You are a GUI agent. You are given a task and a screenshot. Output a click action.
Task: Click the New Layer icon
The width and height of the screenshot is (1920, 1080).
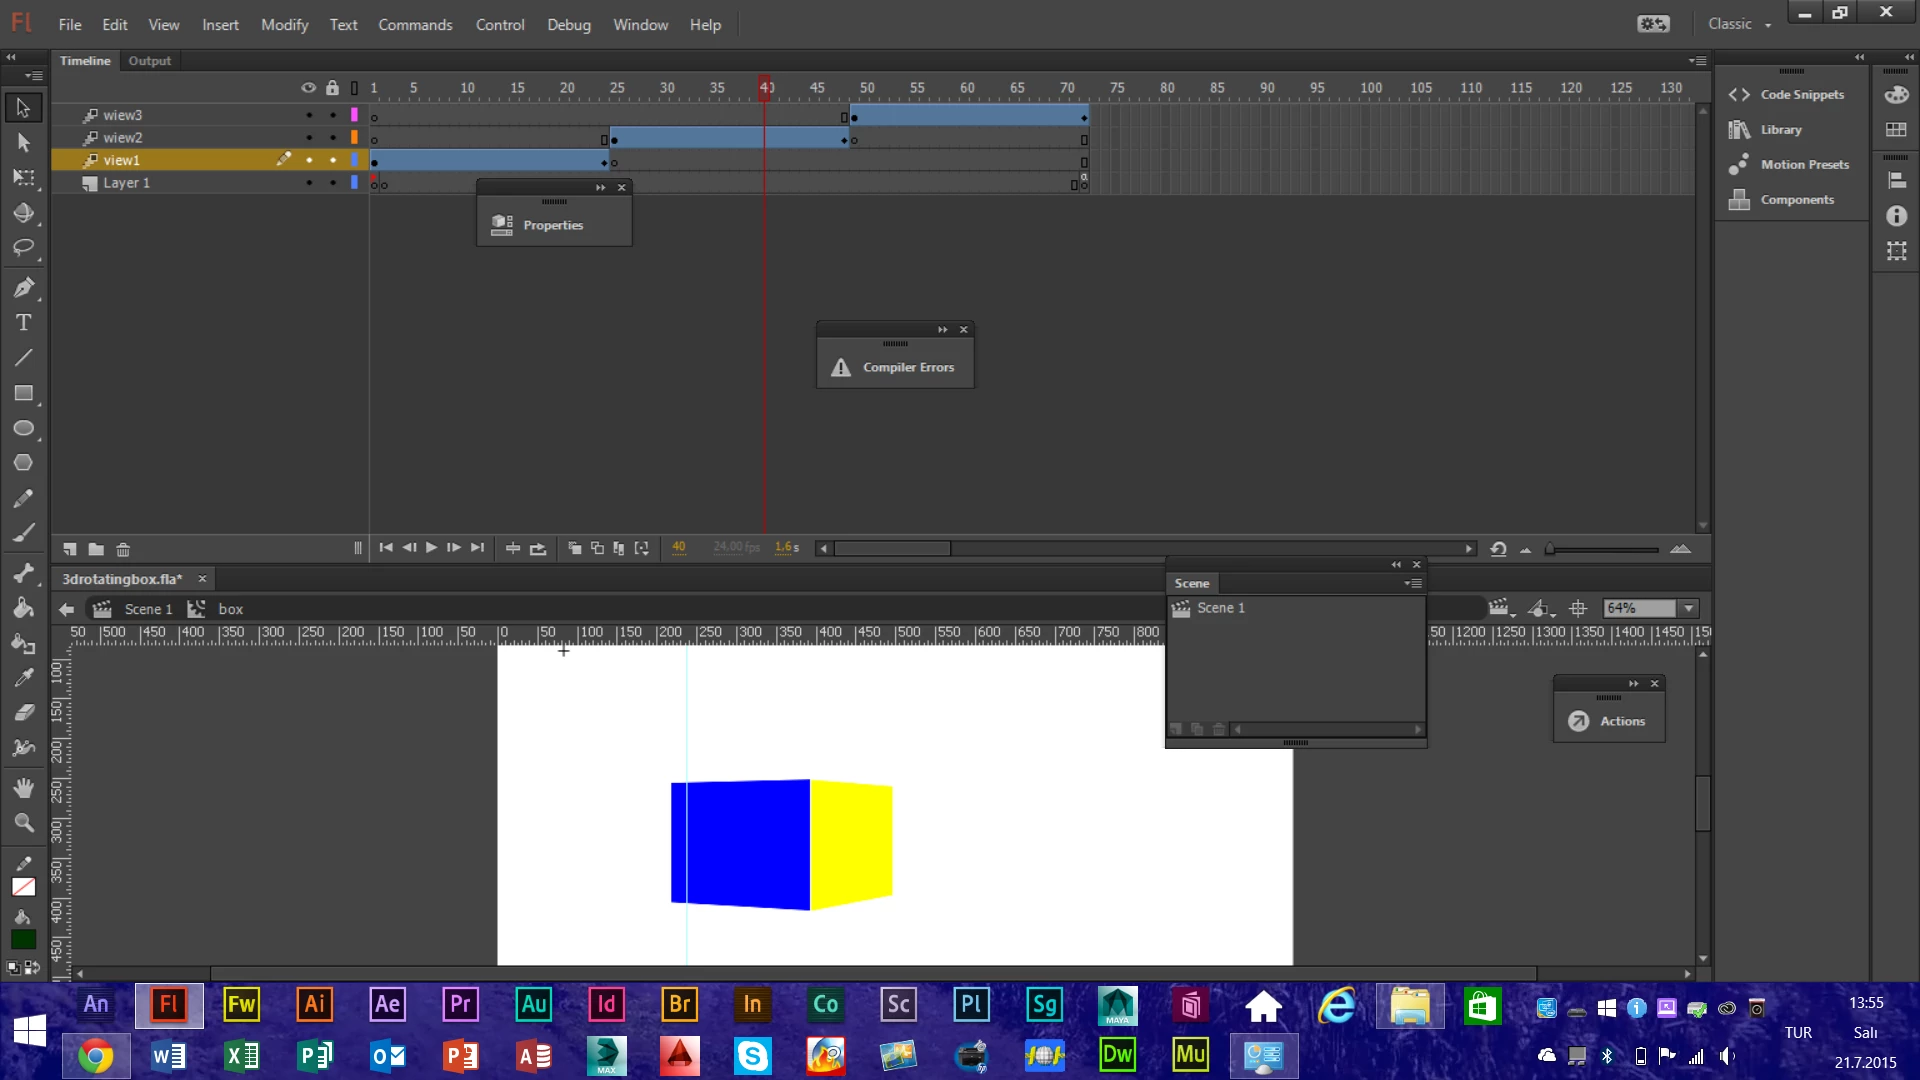click(x=70, y=549)
